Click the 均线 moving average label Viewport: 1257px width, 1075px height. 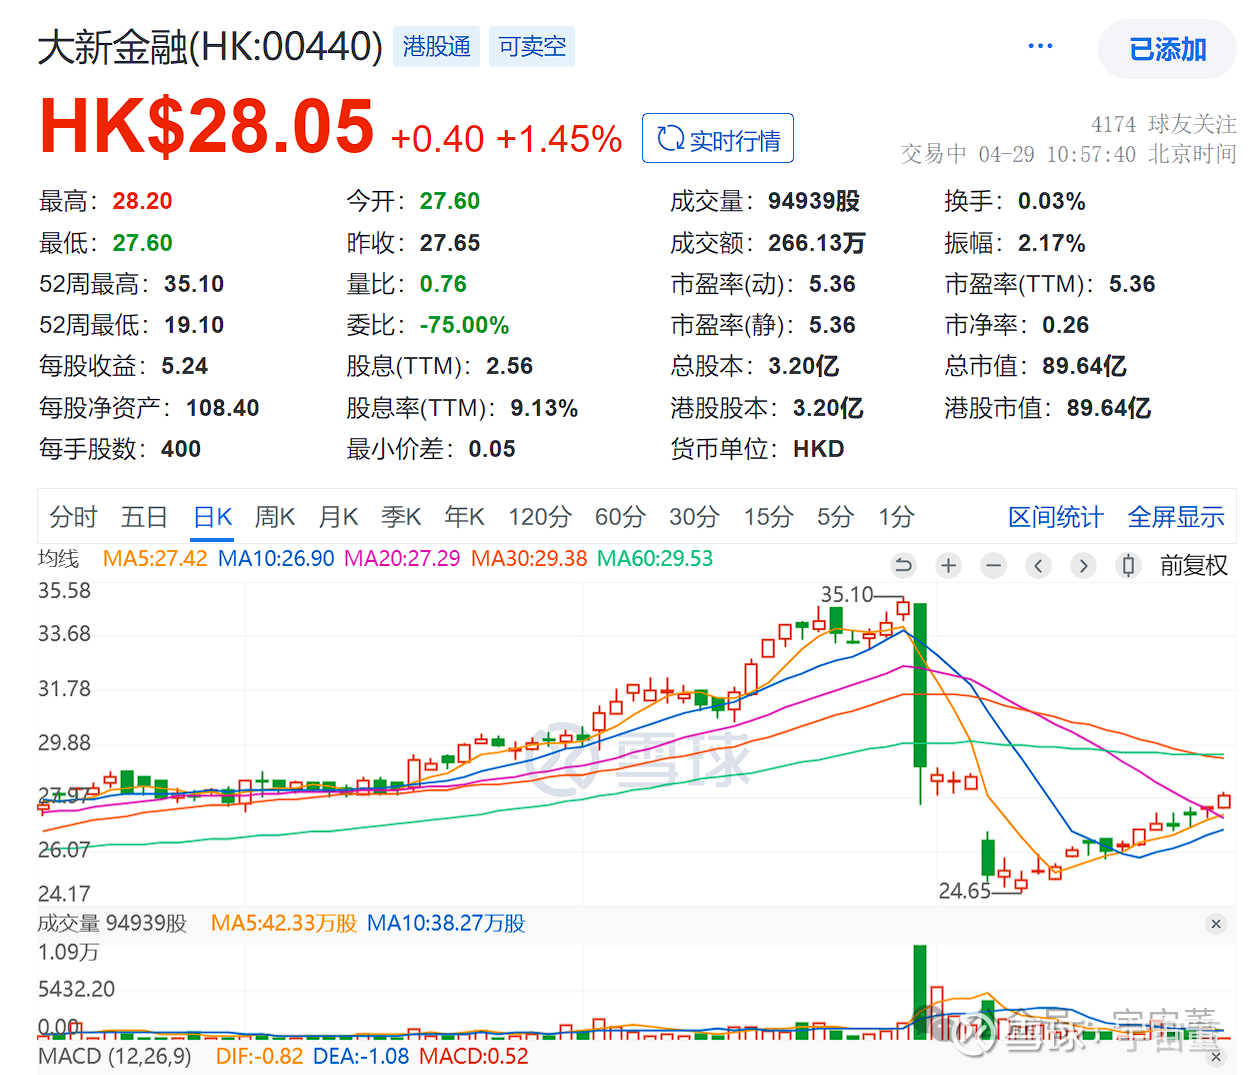tap(58, 558)
